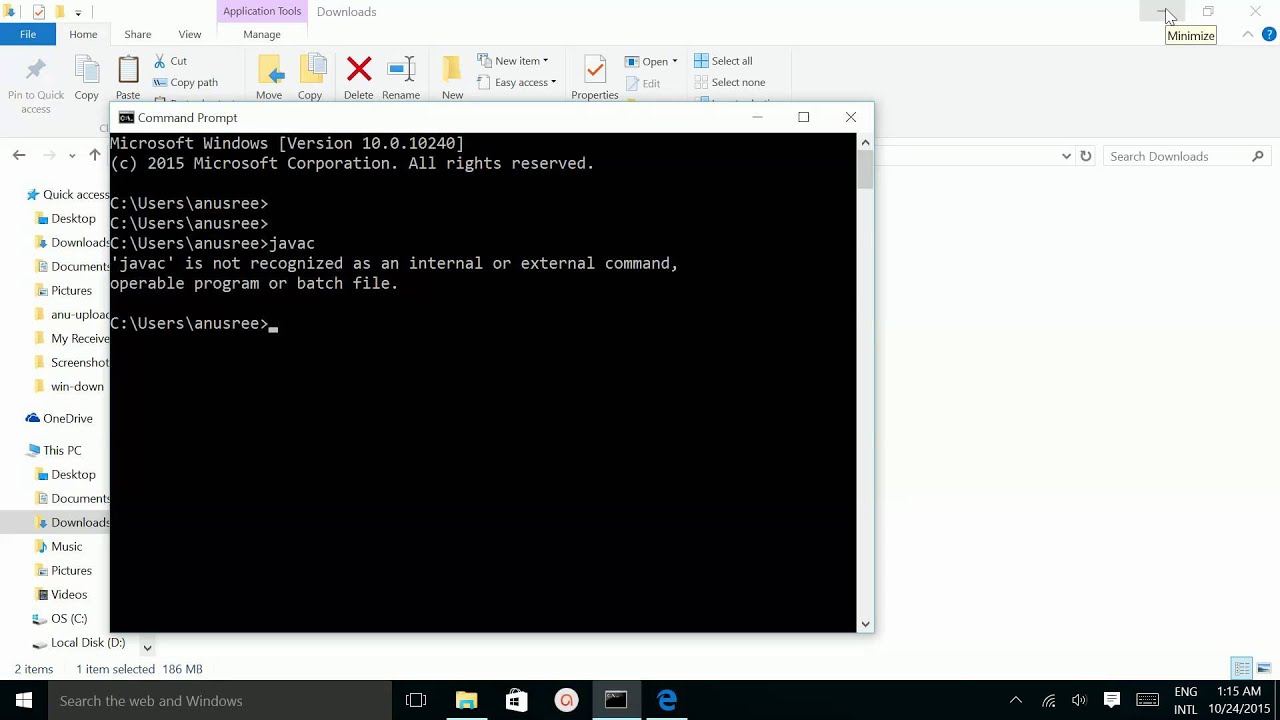
Task: Click Select all in ribbon
Action: pyautogui.click(x=723, y=61)
